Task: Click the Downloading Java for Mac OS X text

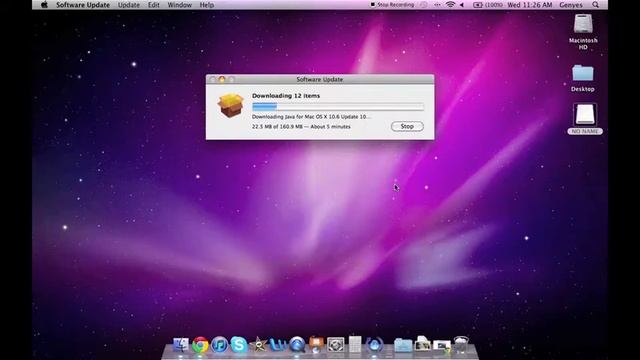Action: 311,117
